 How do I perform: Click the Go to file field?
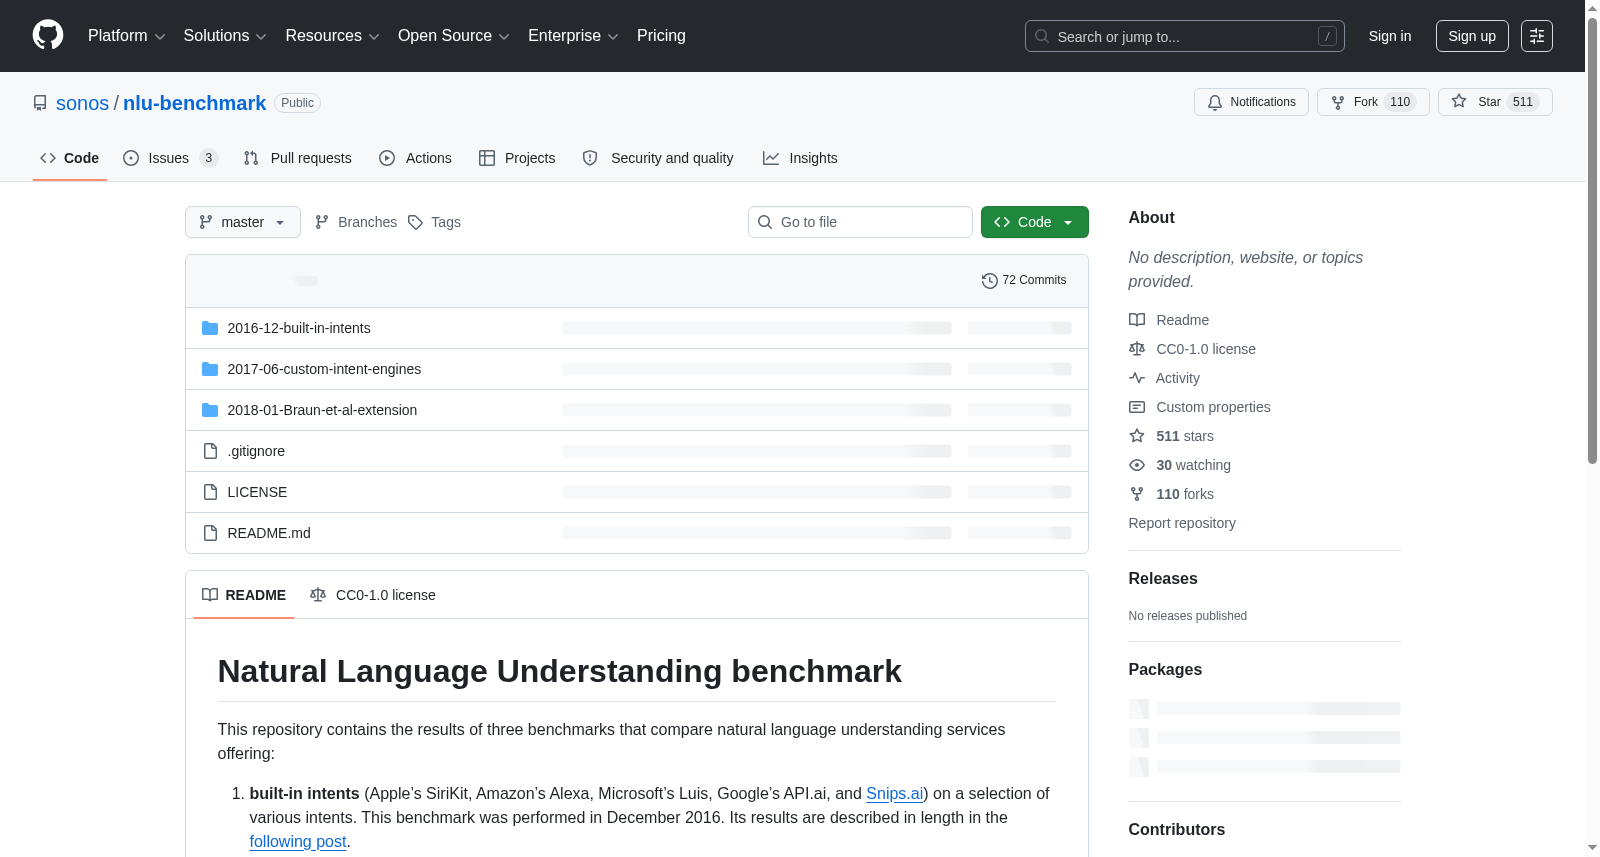click(x=860, y=222)
